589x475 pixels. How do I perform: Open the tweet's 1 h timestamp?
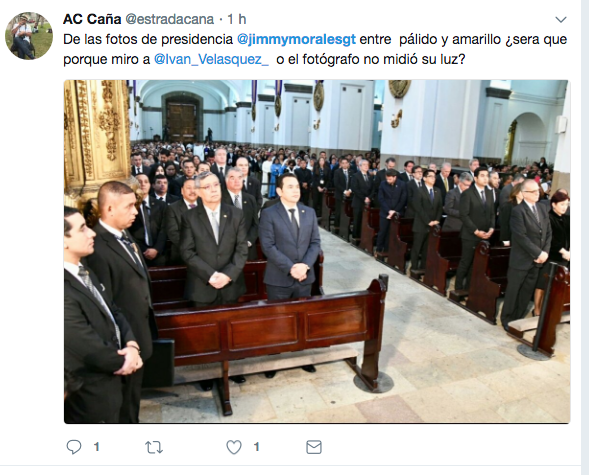pyautogui.click(x=237, y=19)
